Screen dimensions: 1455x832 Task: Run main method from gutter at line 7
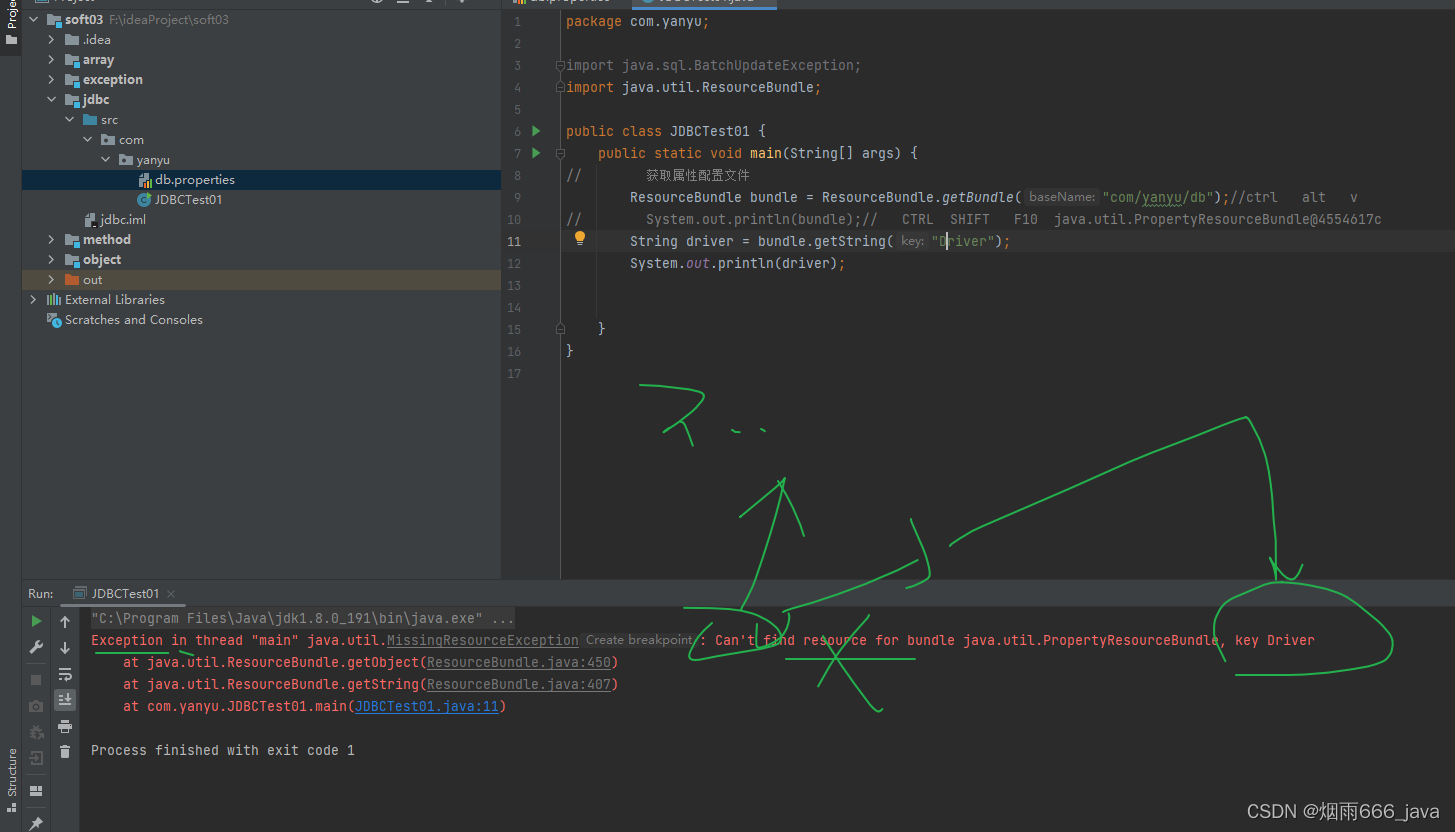536,153
